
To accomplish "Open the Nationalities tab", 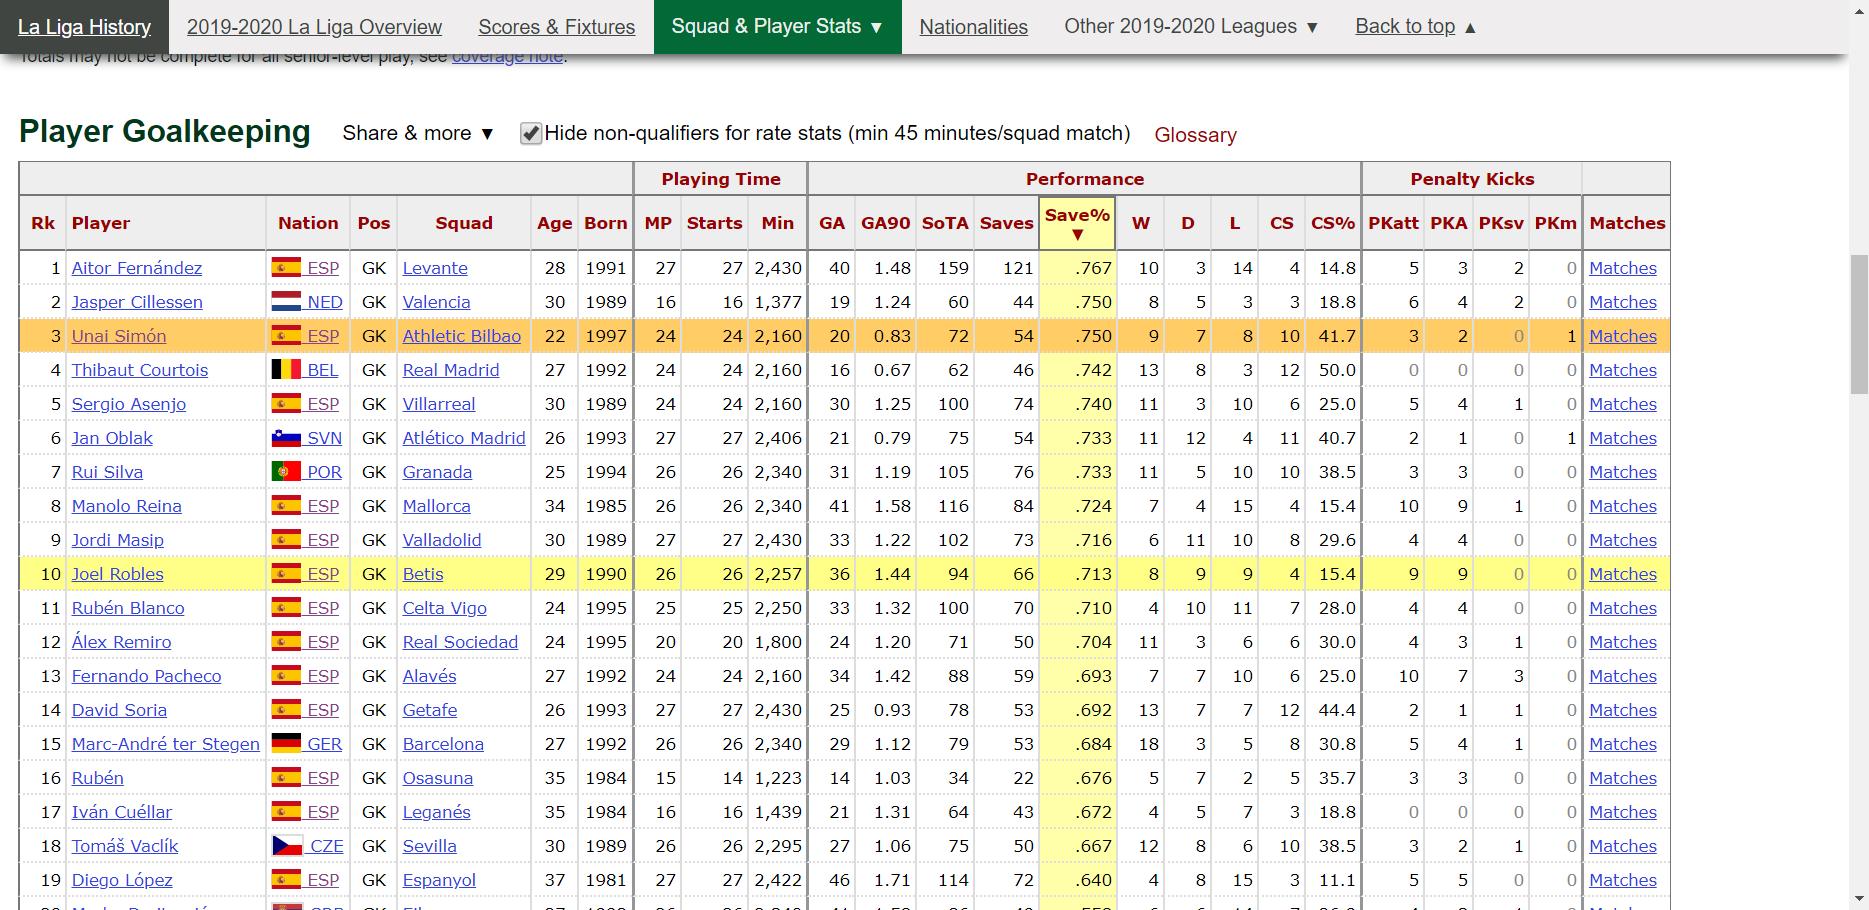I will 973,27.
